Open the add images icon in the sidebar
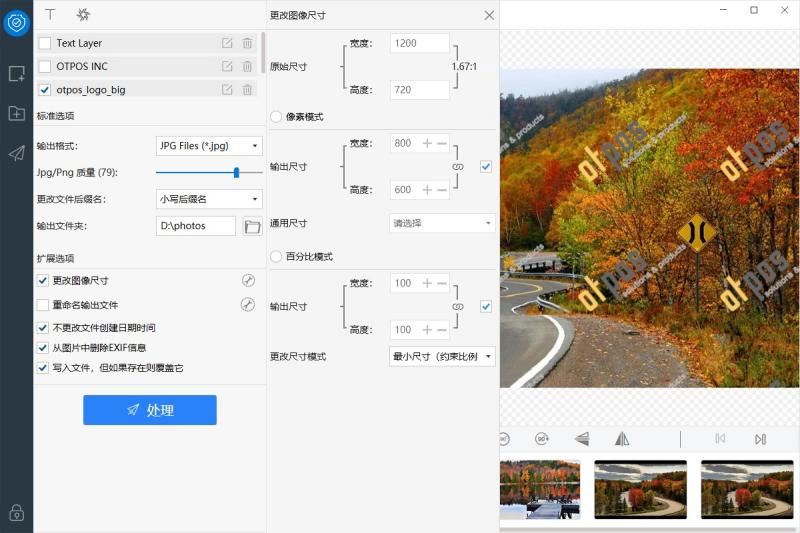The image size is (800, 533). tap(16, 73)
